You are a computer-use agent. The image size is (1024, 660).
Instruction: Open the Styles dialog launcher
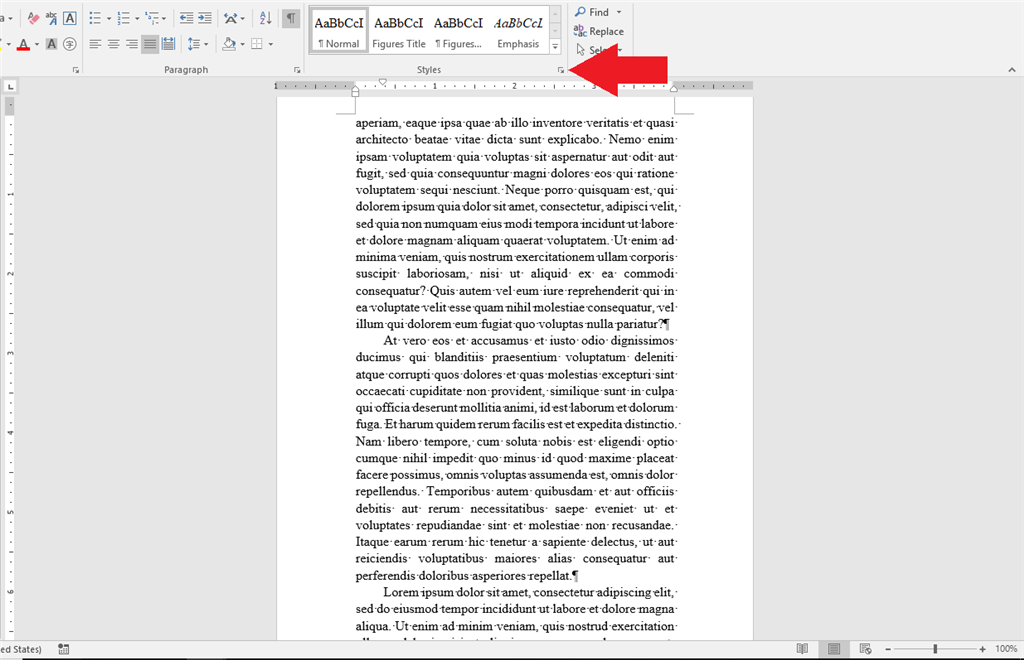pyautogui.click(x=561, y=69)
